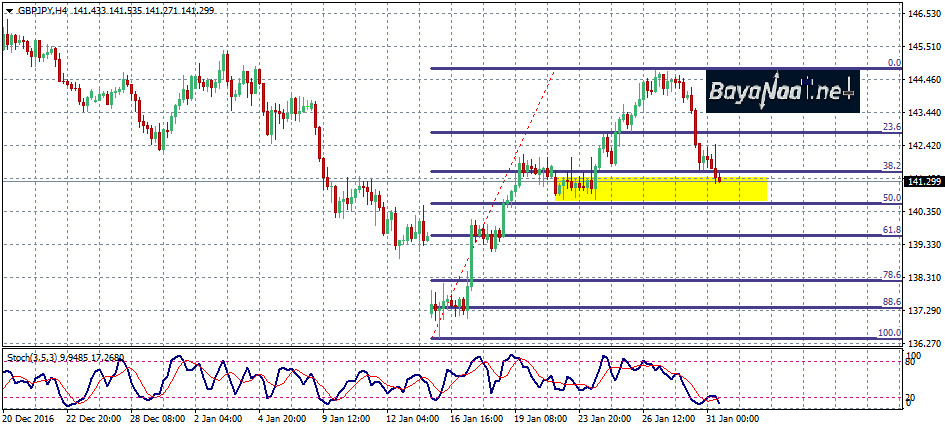Click the current price tag 141.299
The height and width of the screenshot is (430, 945).
[921, 181]
